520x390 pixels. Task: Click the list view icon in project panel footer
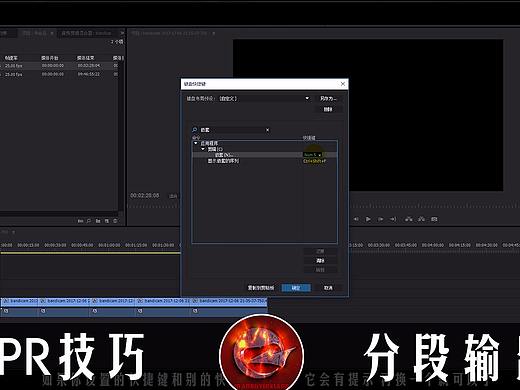click(80, 221)
